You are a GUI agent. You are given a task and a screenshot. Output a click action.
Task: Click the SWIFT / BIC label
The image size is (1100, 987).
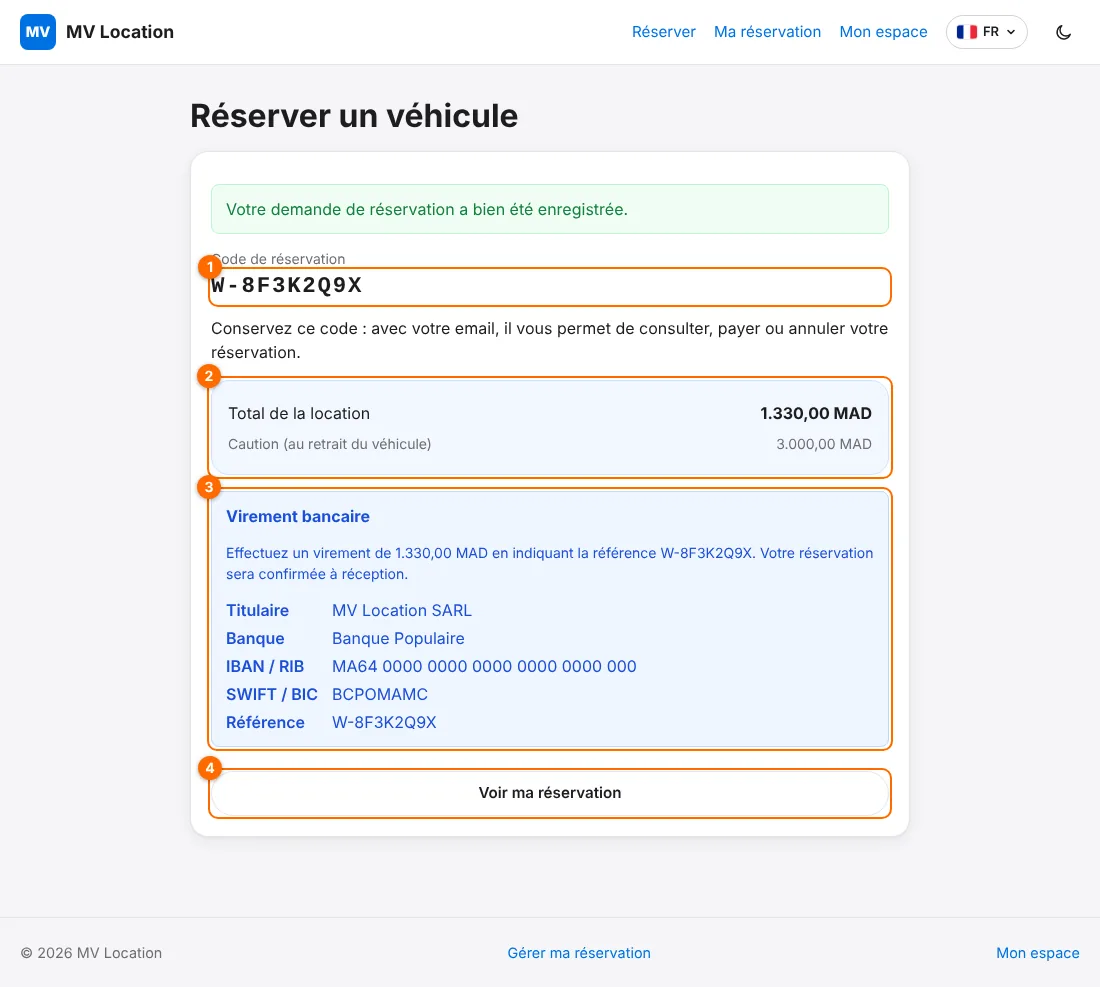(x=271, y=694)
